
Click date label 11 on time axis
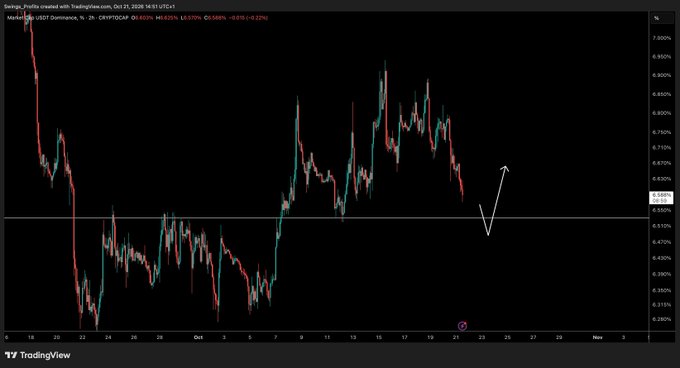click(x=327, y=337)
